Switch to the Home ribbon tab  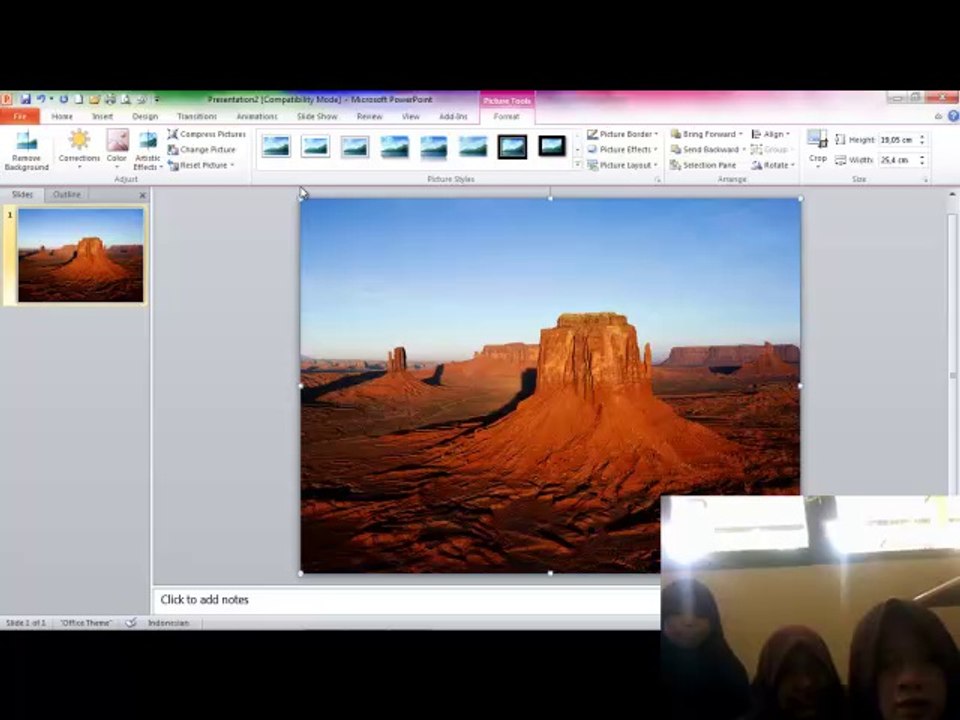(x=62, y=116)
